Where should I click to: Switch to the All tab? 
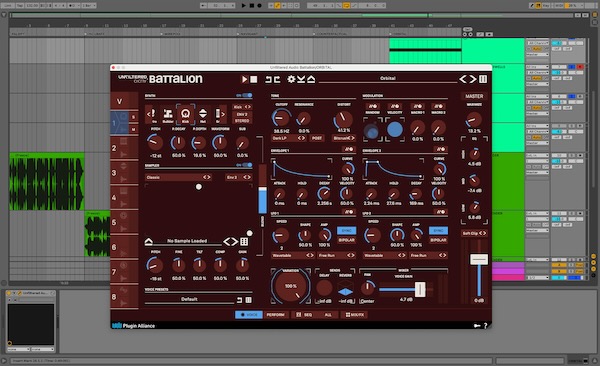coord(328,315)
